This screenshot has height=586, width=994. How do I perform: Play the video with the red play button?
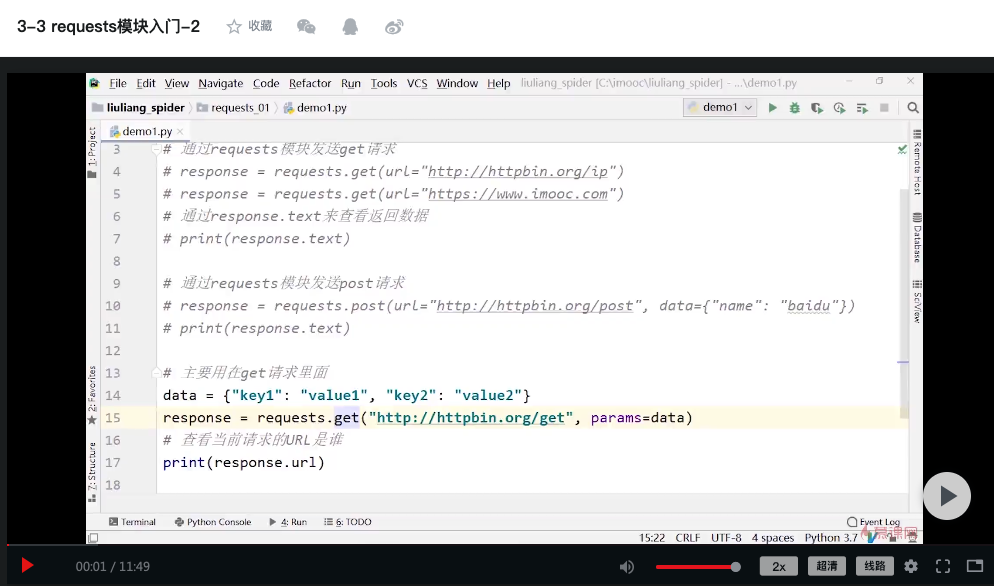27,566
